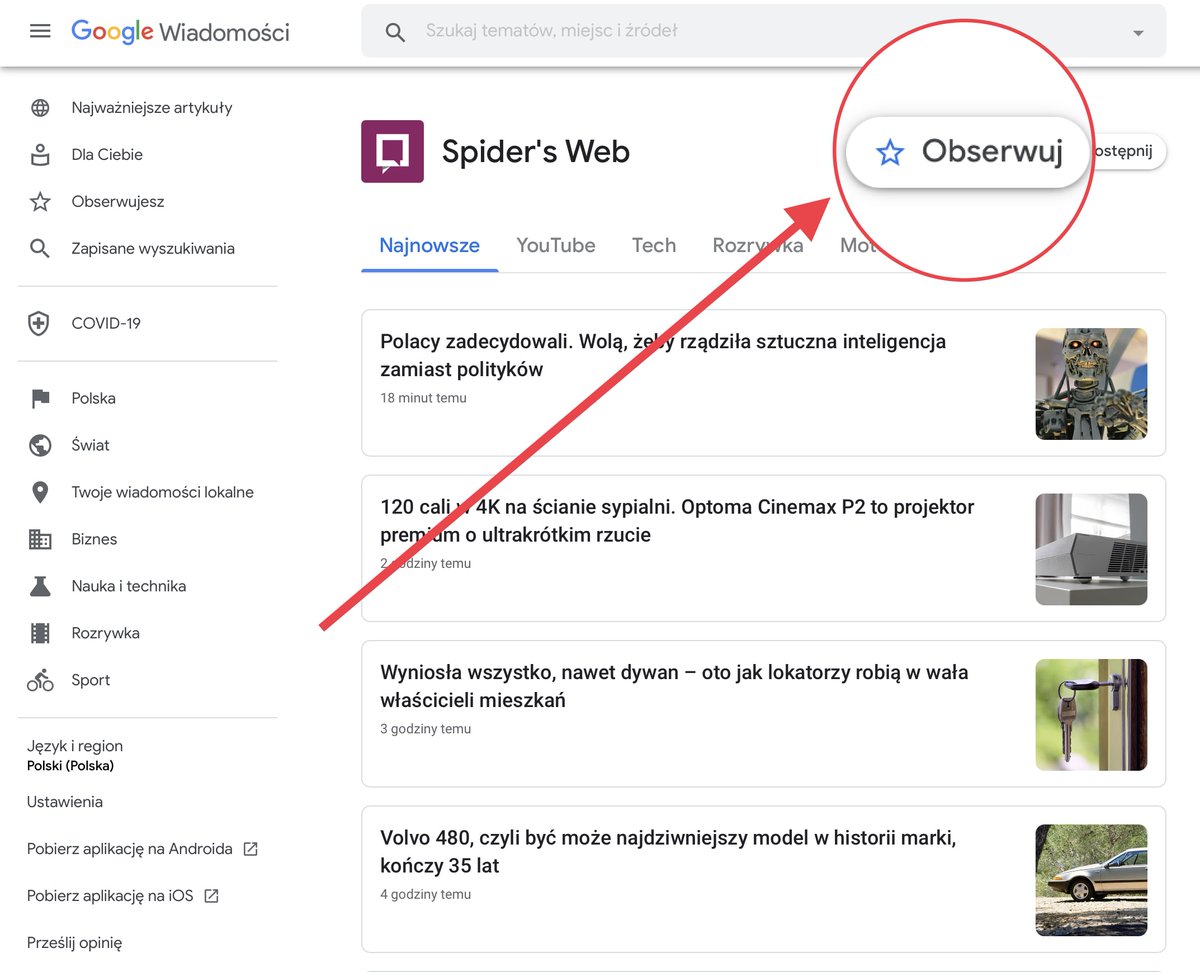
Task: Click the robot skeleton article thumbnail
Action: 1091,384
